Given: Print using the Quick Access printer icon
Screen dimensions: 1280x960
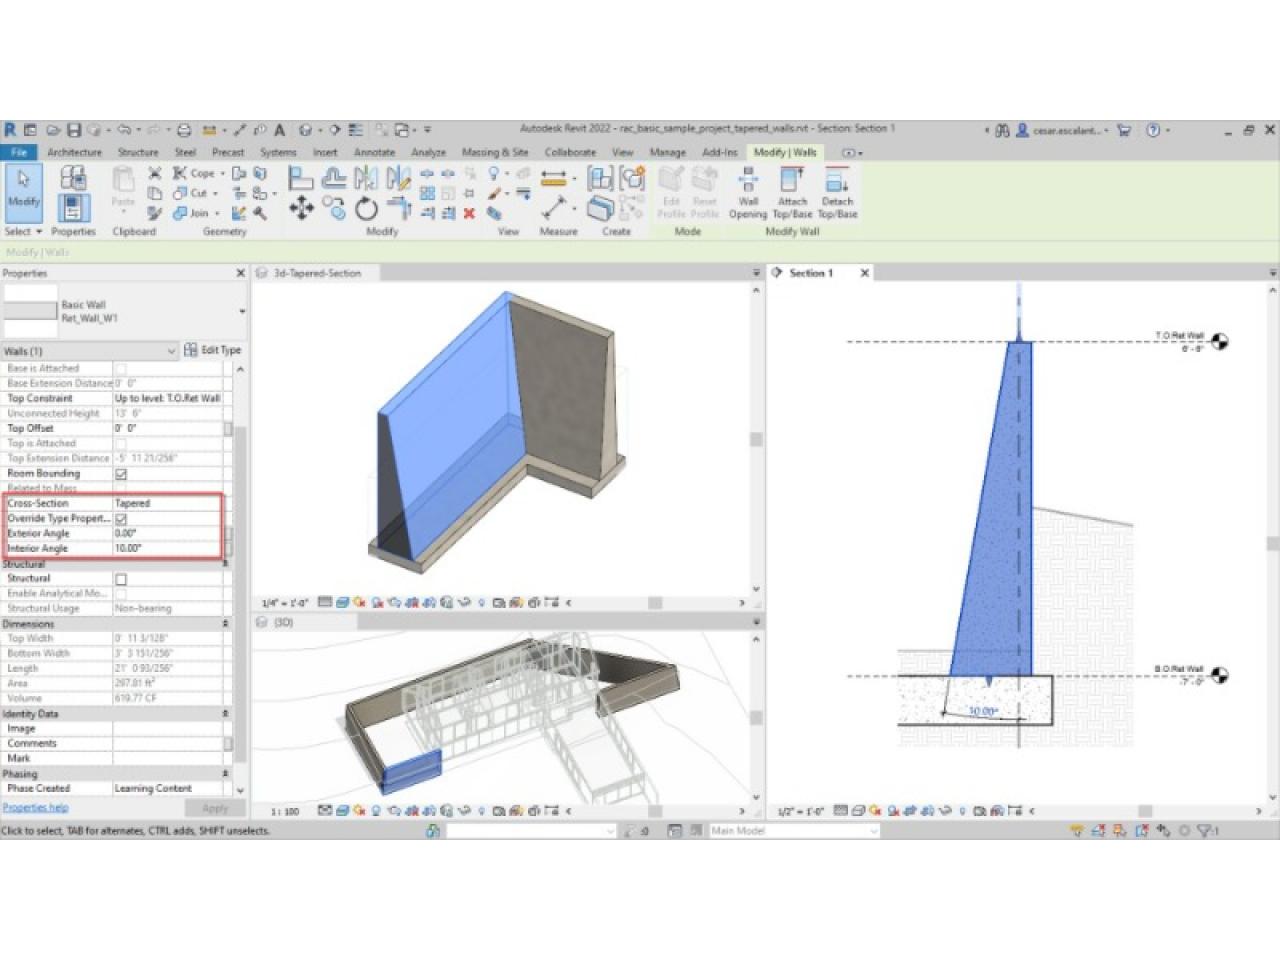Looking at the screenshot, I should tap(184, 130).
